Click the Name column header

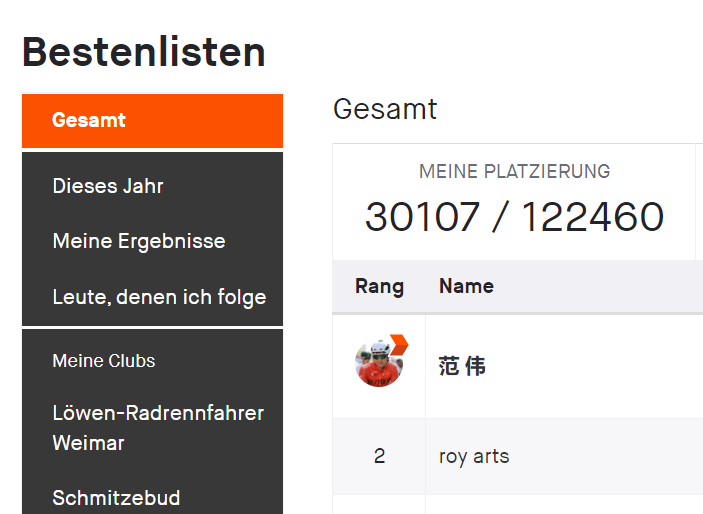click(466, 286)
